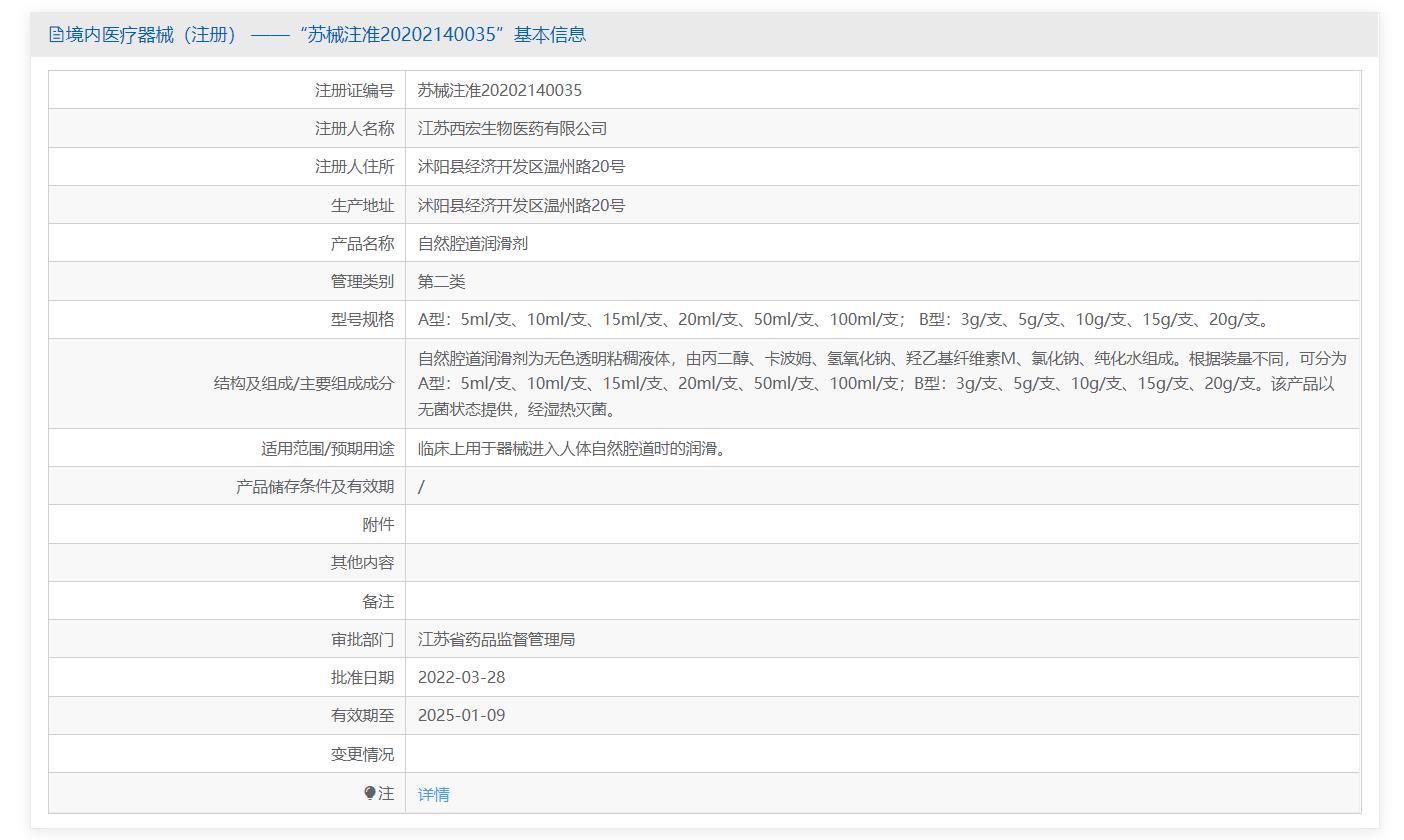Click intended use text 临床上用于器械进入人体自然腔道时的润滑
The height and width of the screenshot is (840, 1404).
click(575, 448)
